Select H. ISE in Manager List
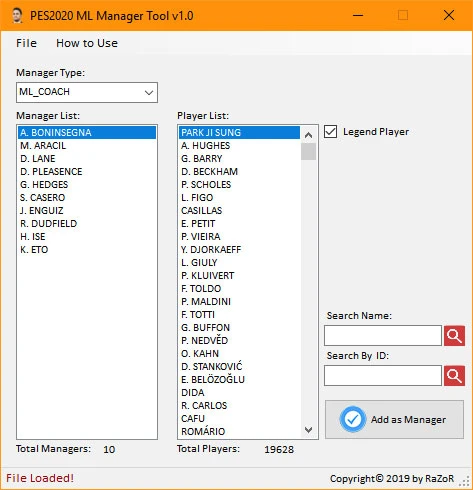 tap(87, 236)
